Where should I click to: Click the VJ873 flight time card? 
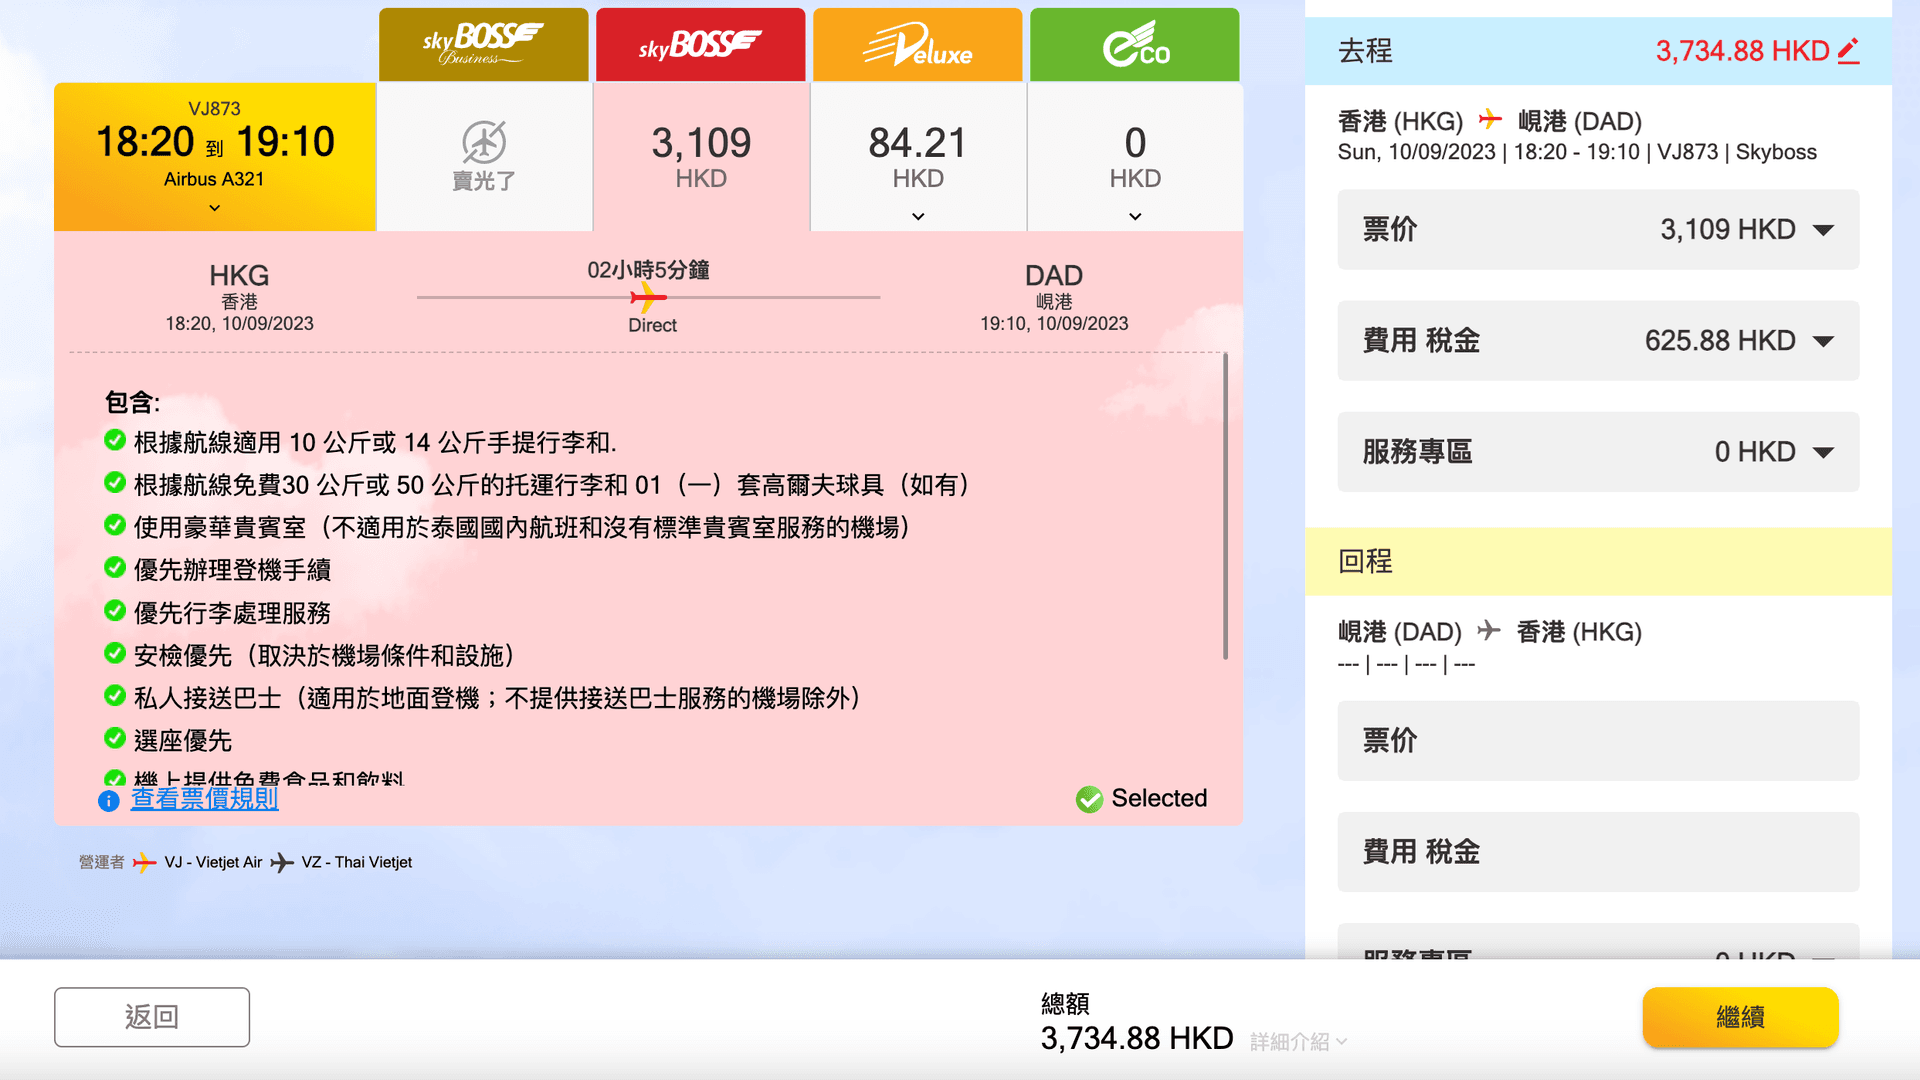[x=215, y=157]
